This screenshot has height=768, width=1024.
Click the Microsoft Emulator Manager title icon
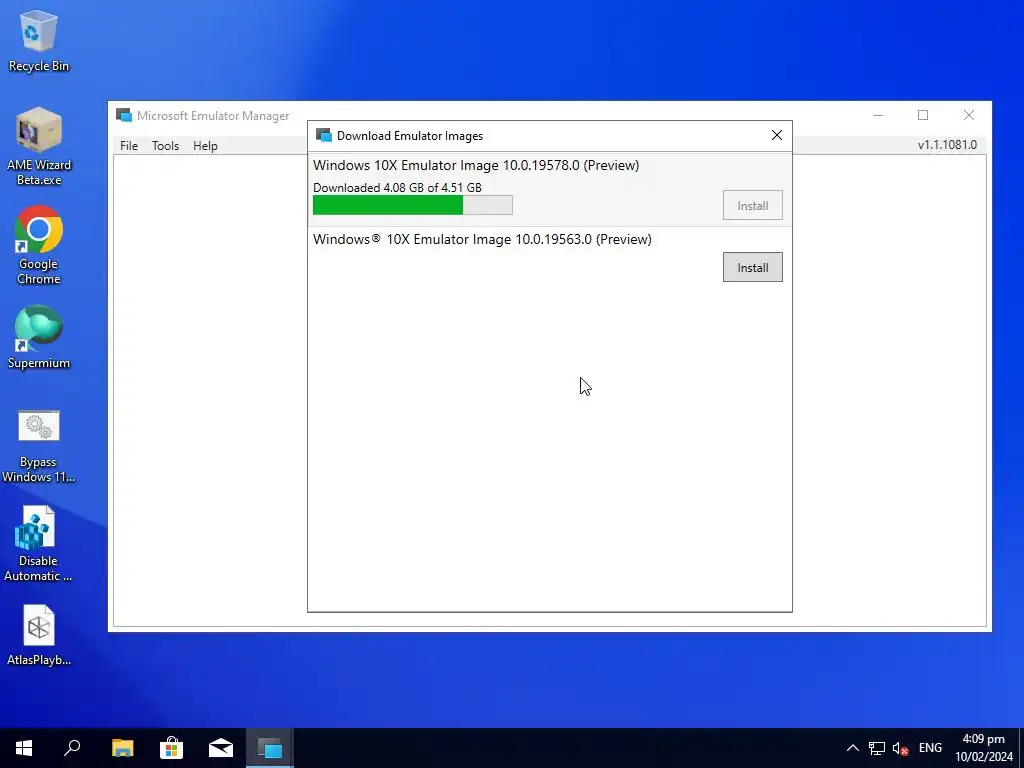coord(124,116)
